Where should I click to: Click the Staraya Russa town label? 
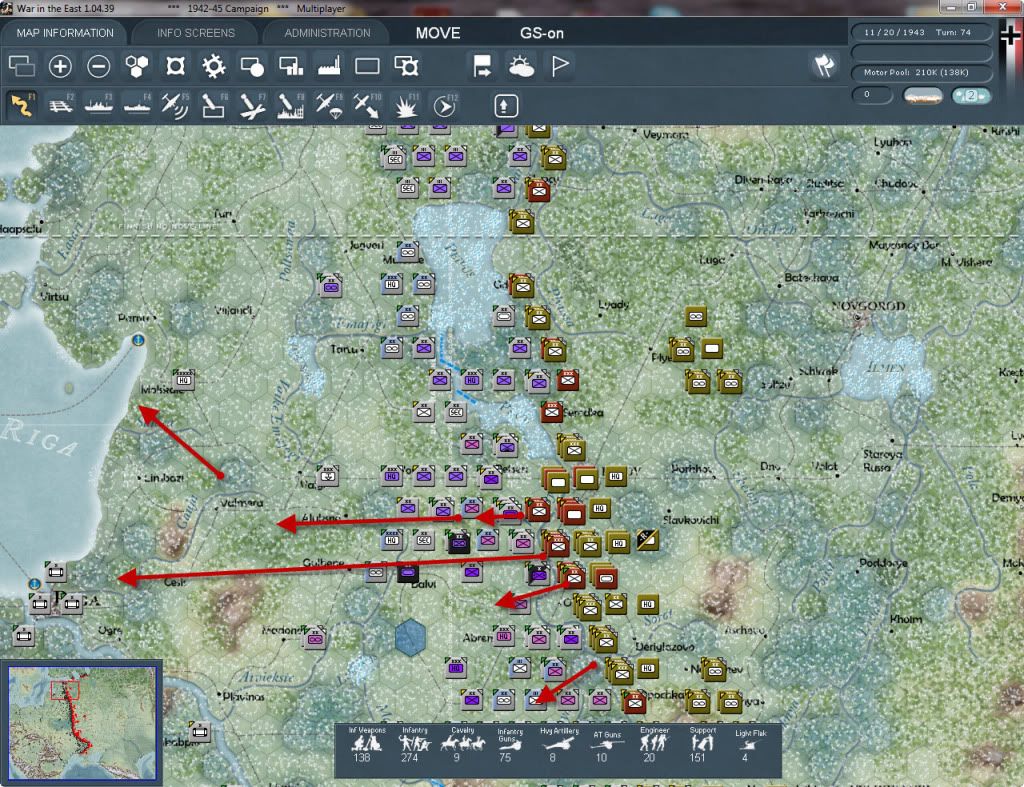882,460
